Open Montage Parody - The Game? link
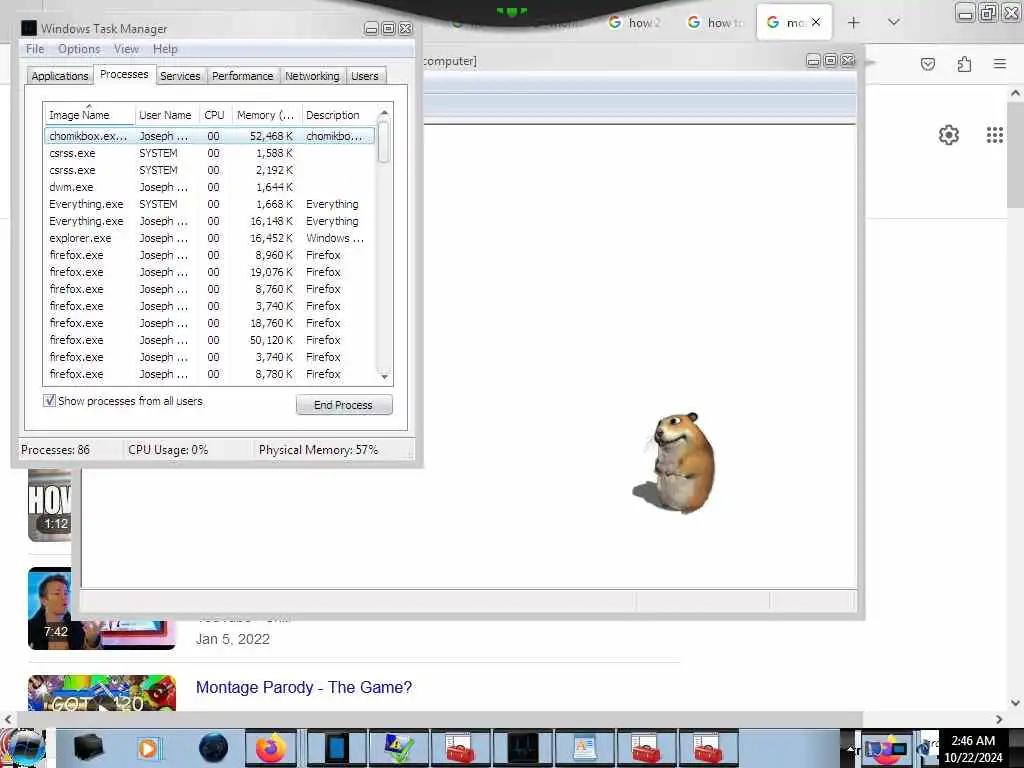This screenshot has width=1024, height=768. coord(304,687)
